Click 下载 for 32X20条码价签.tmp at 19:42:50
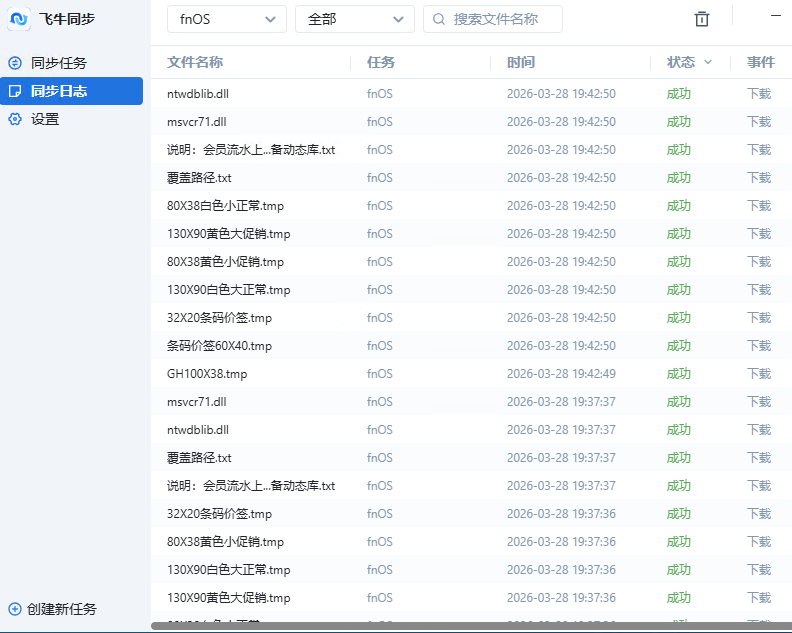 click(759, 318)
